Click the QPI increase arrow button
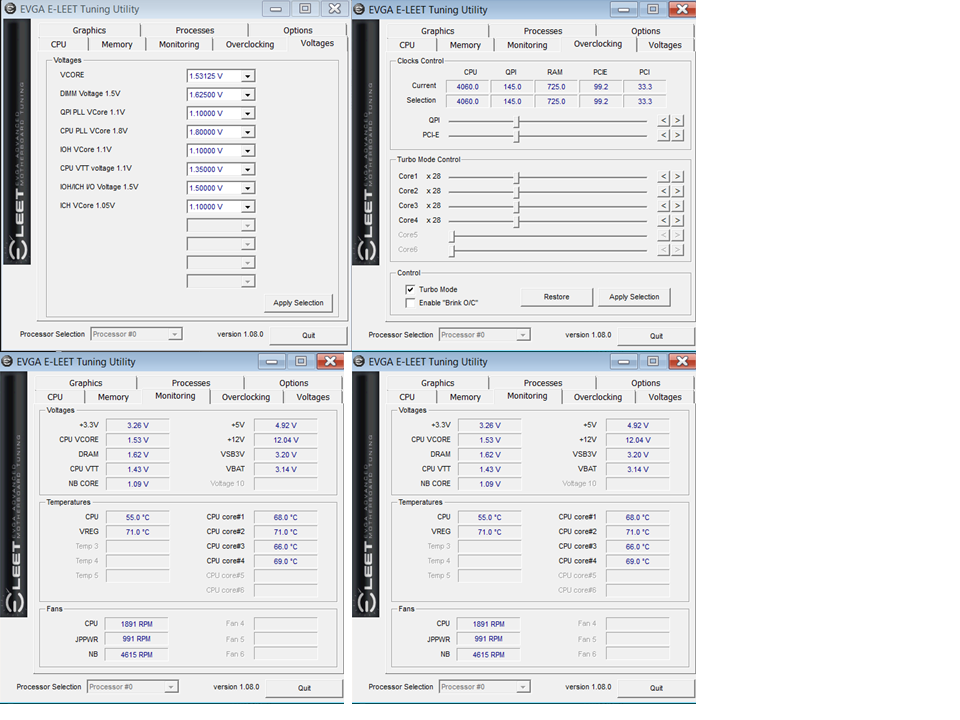This screenshot has width=960, height=720. pyautogui.click(x=678, y=120)
